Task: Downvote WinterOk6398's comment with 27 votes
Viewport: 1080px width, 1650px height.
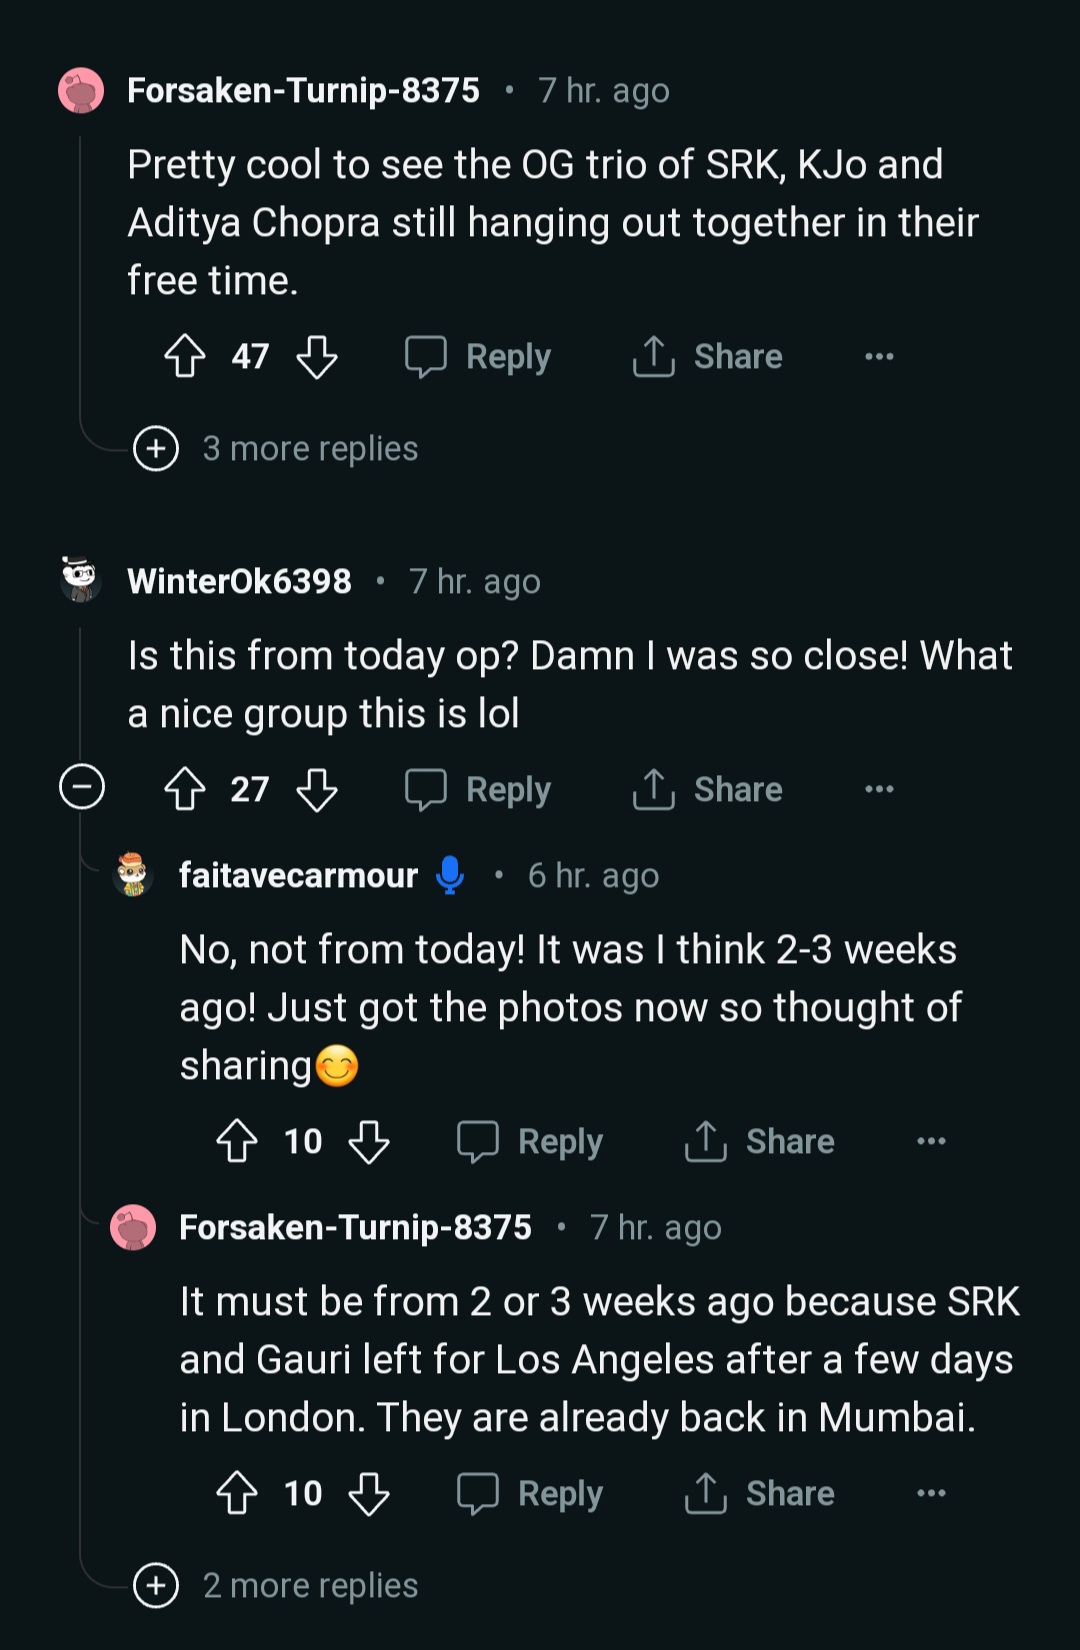Action: (317, 790)
